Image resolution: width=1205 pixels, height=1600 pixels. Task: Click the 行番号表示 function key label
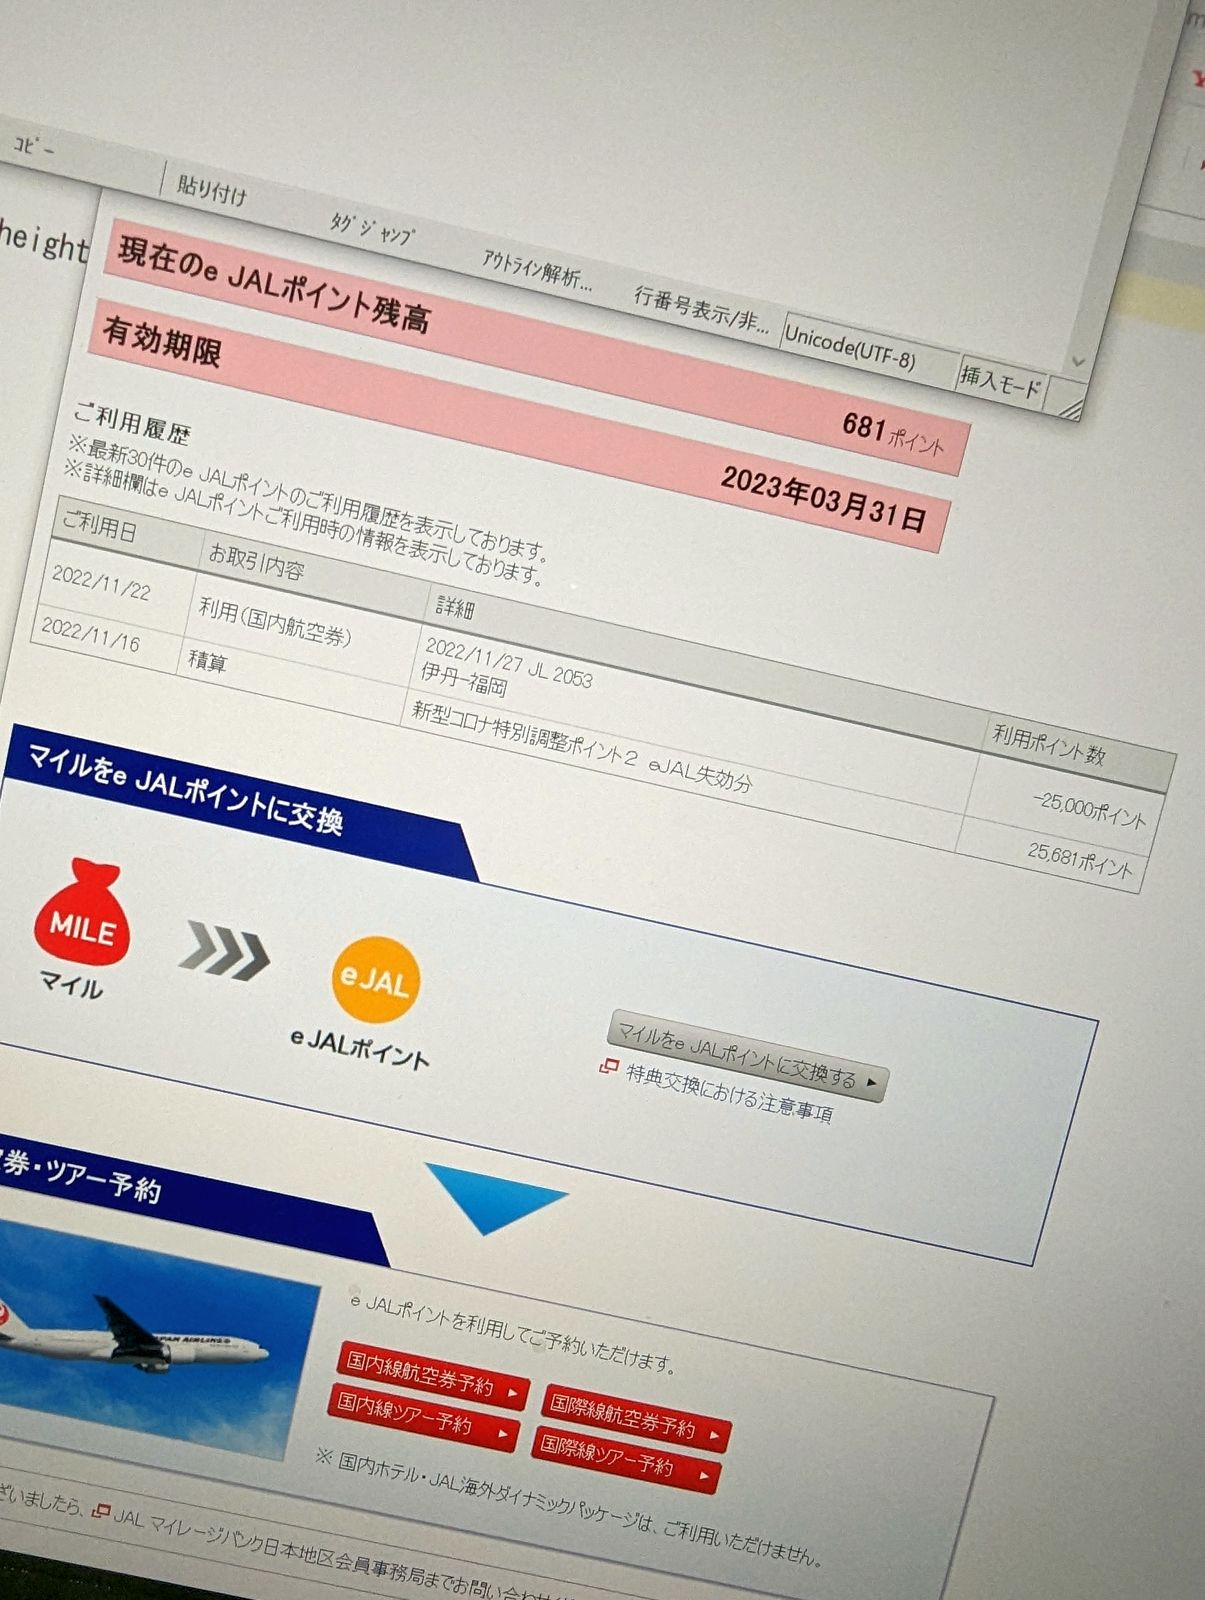[701, 309]
